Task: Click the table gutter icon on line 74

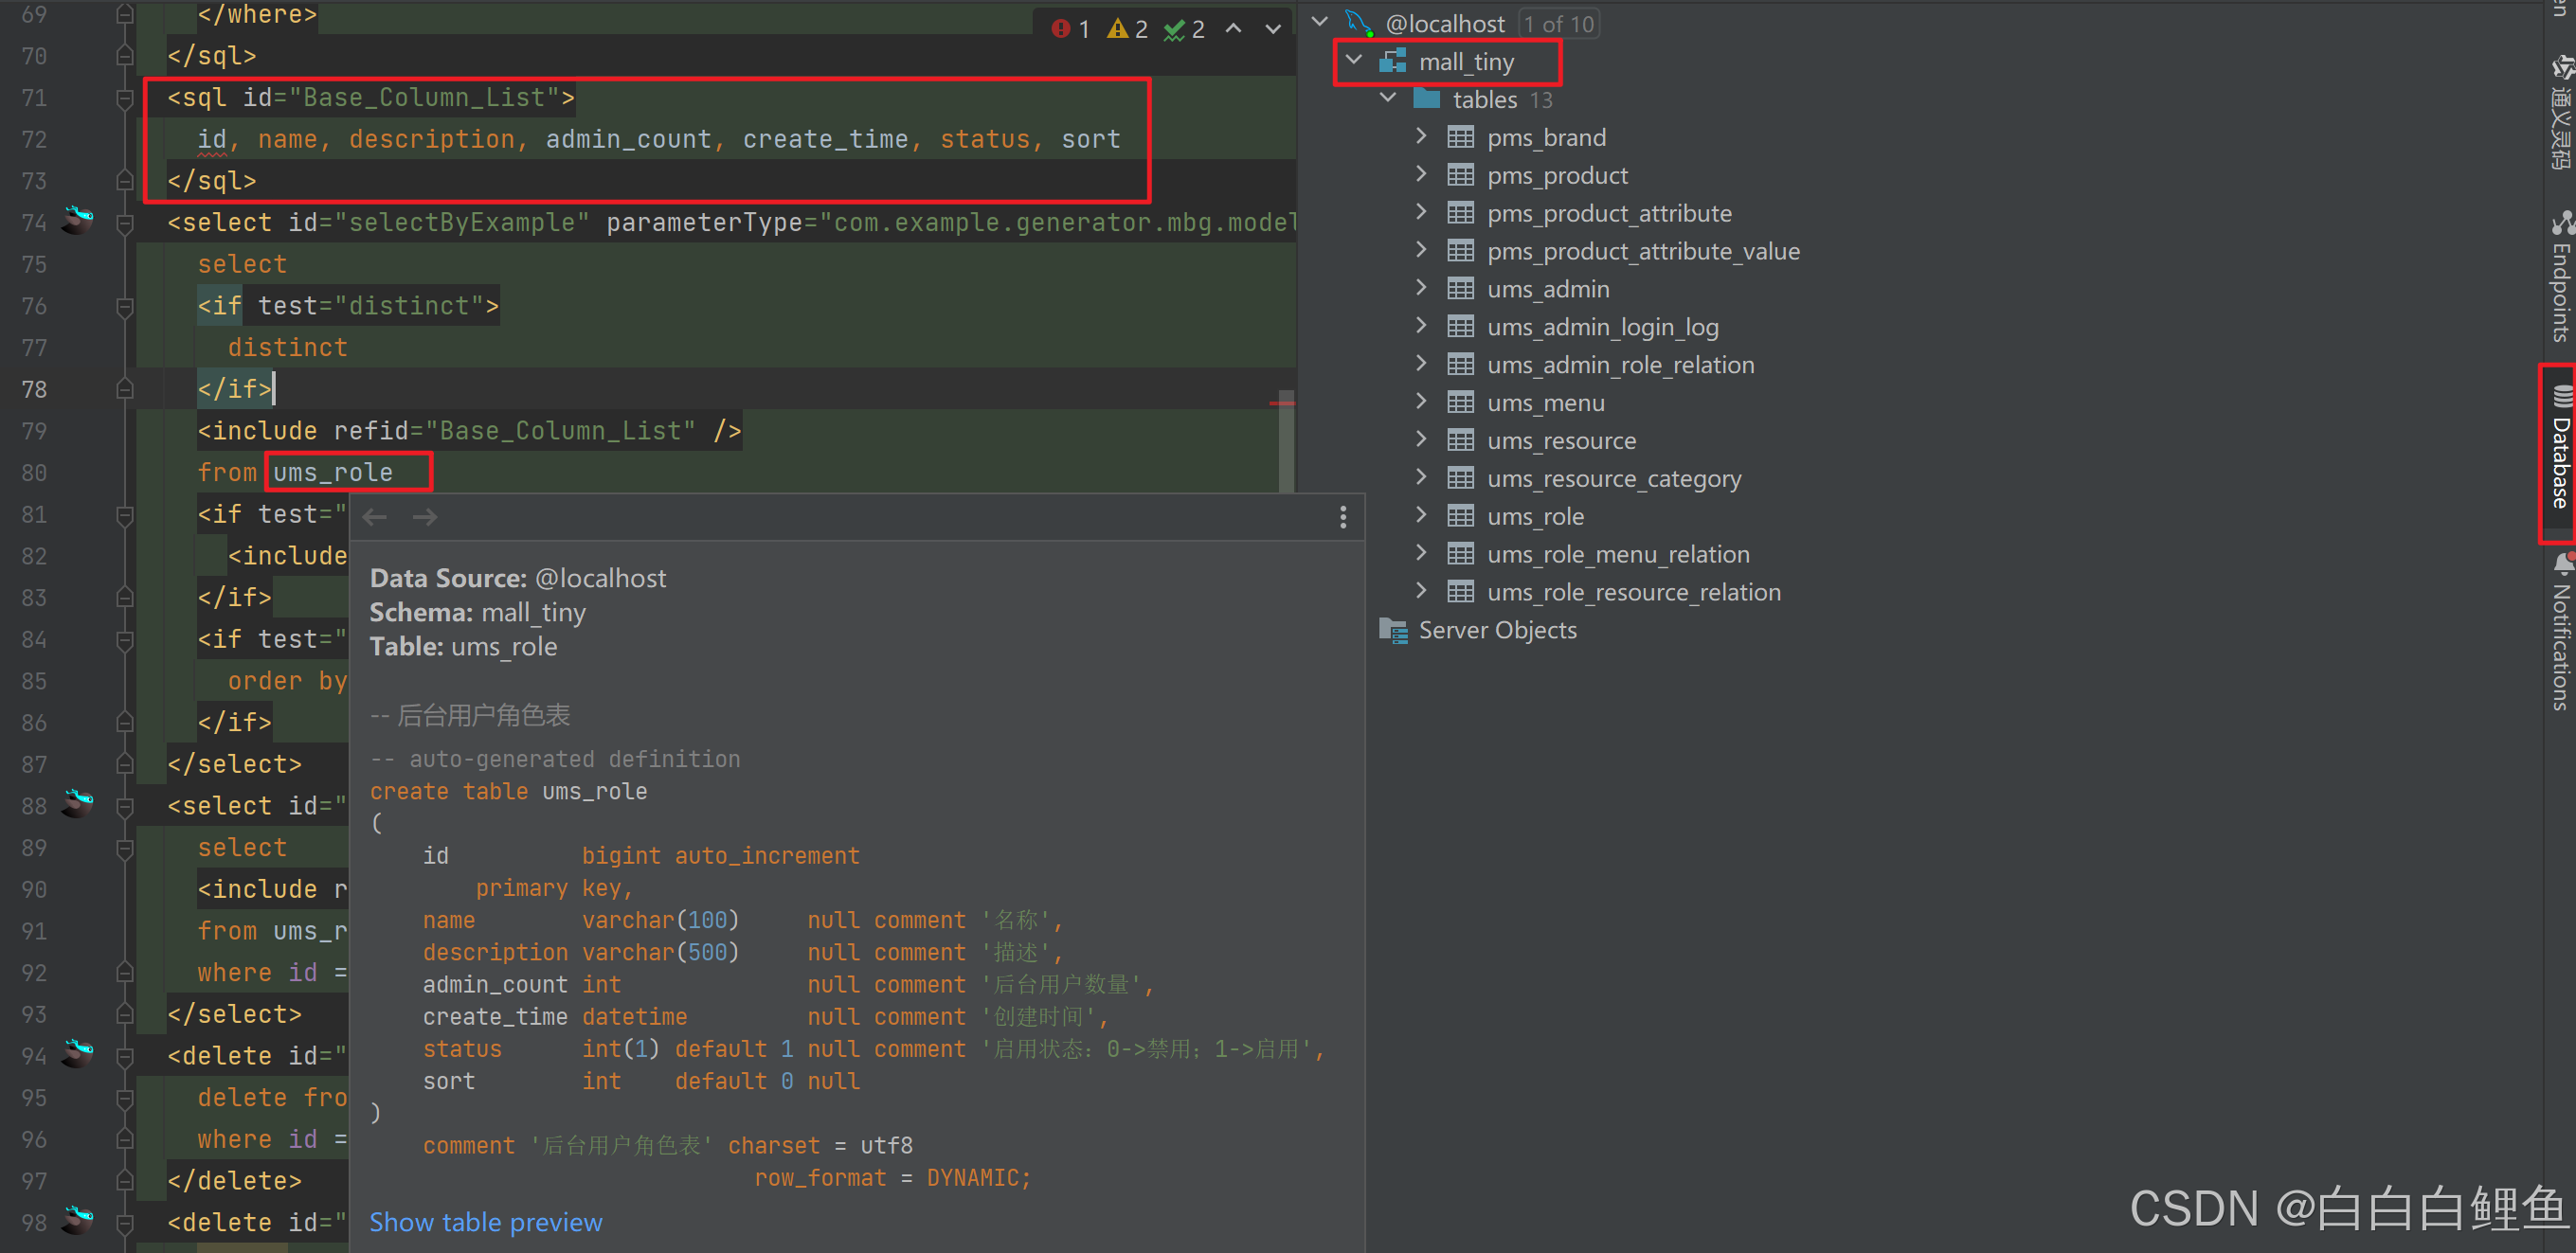Action: [x=78, y=222]
